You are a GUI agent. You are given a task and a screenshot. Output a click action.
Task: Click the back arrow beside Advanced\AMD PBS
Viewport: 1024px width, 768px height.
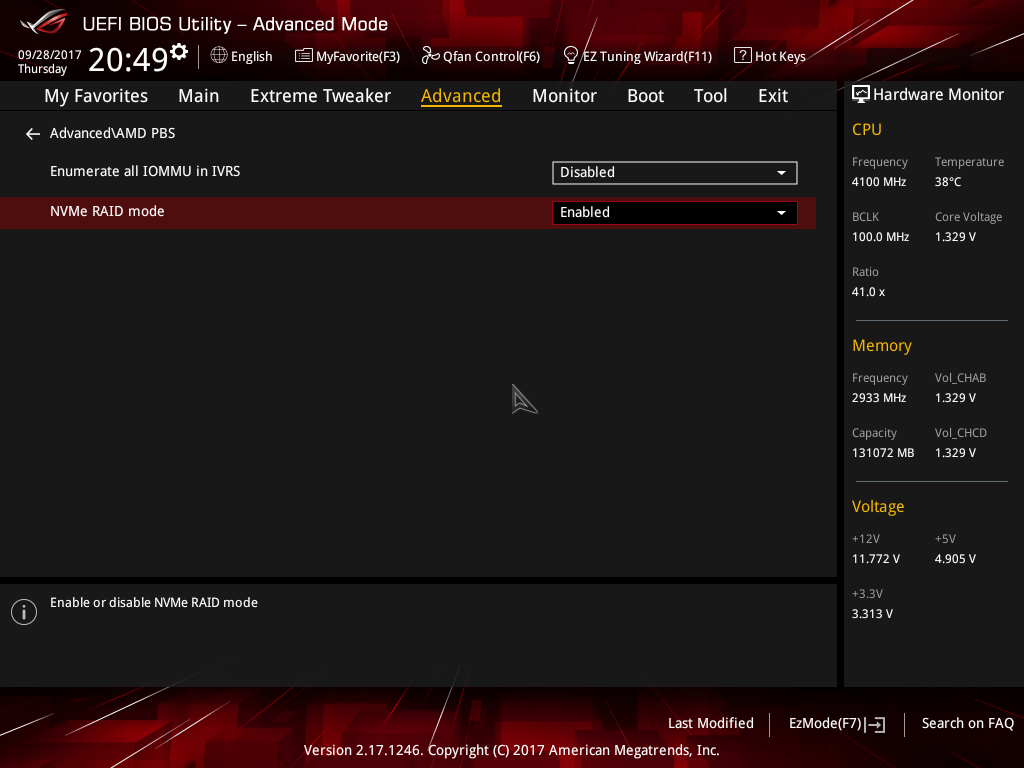(33, 134)
